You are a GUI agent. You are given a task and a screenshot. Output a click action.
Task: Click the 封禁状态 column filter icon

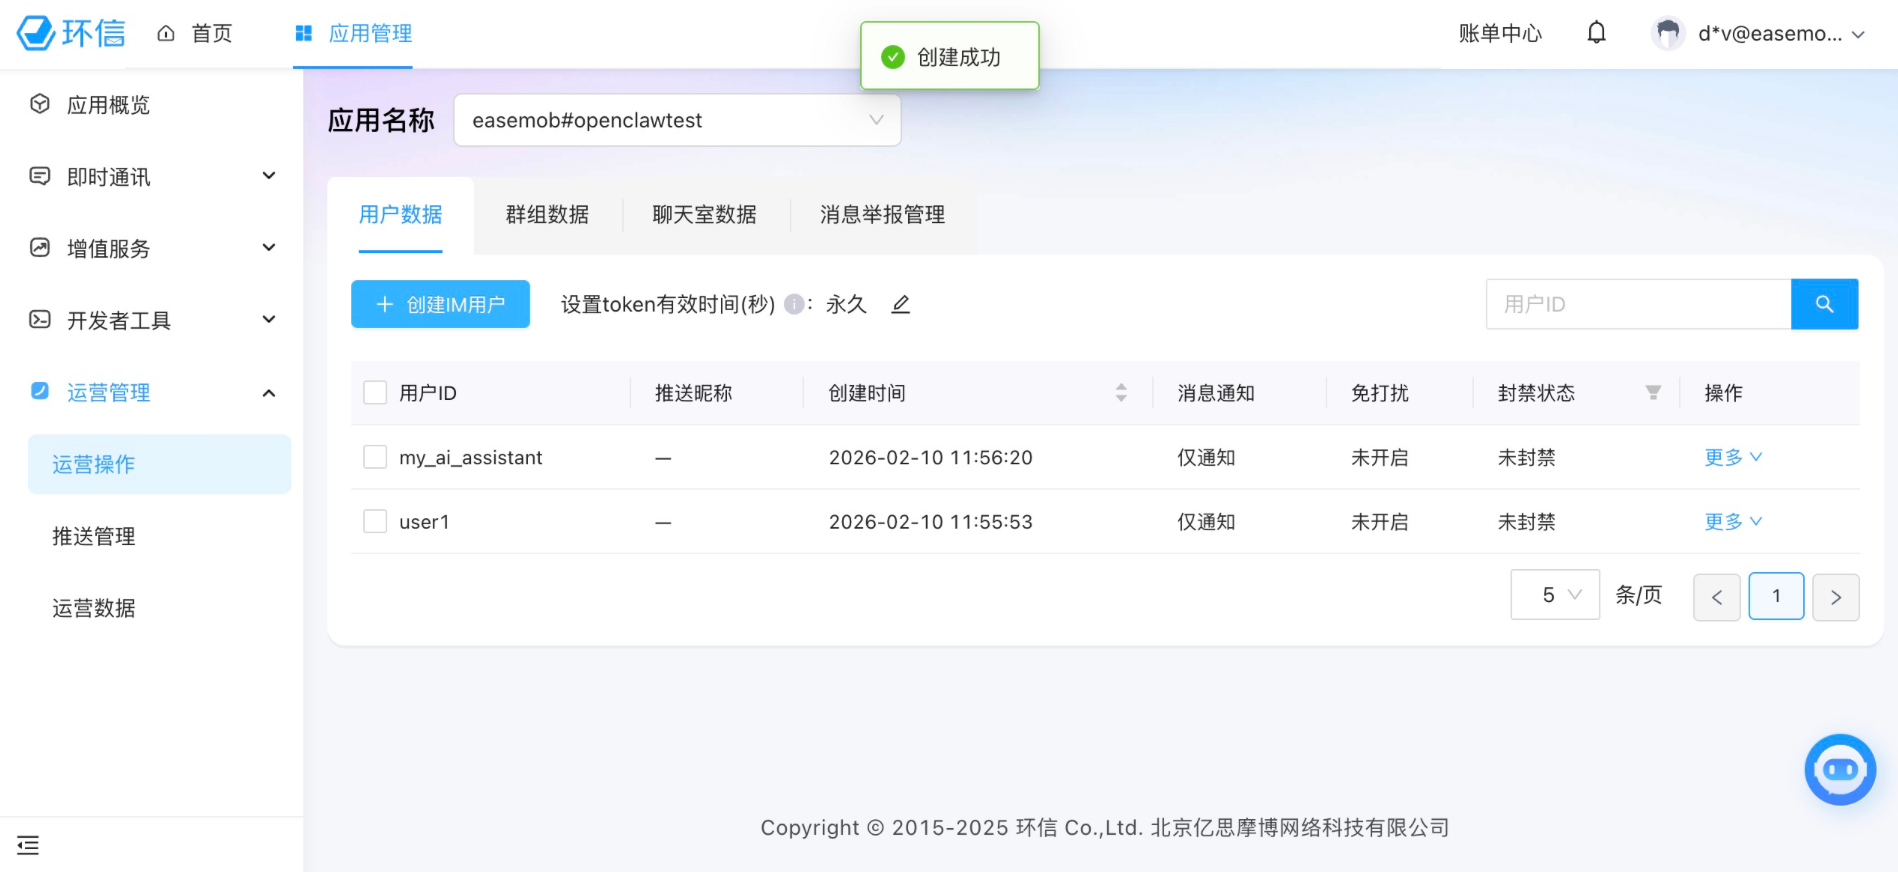1653,393
